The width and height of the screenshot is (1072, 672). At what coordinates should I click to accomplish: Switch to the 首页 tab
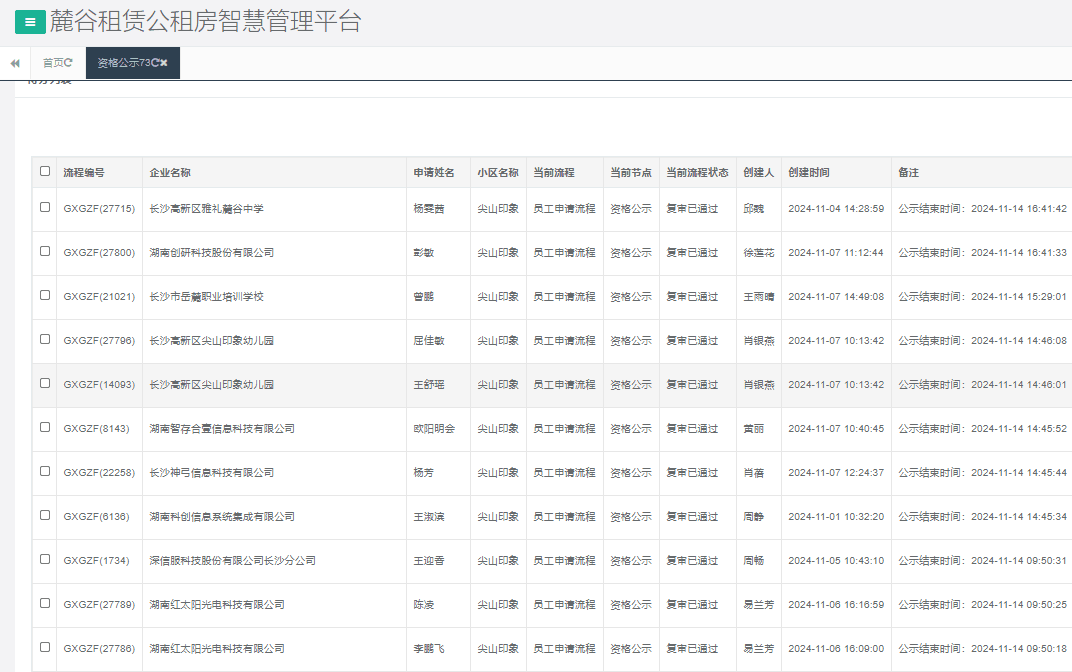[x=53, y=62]
